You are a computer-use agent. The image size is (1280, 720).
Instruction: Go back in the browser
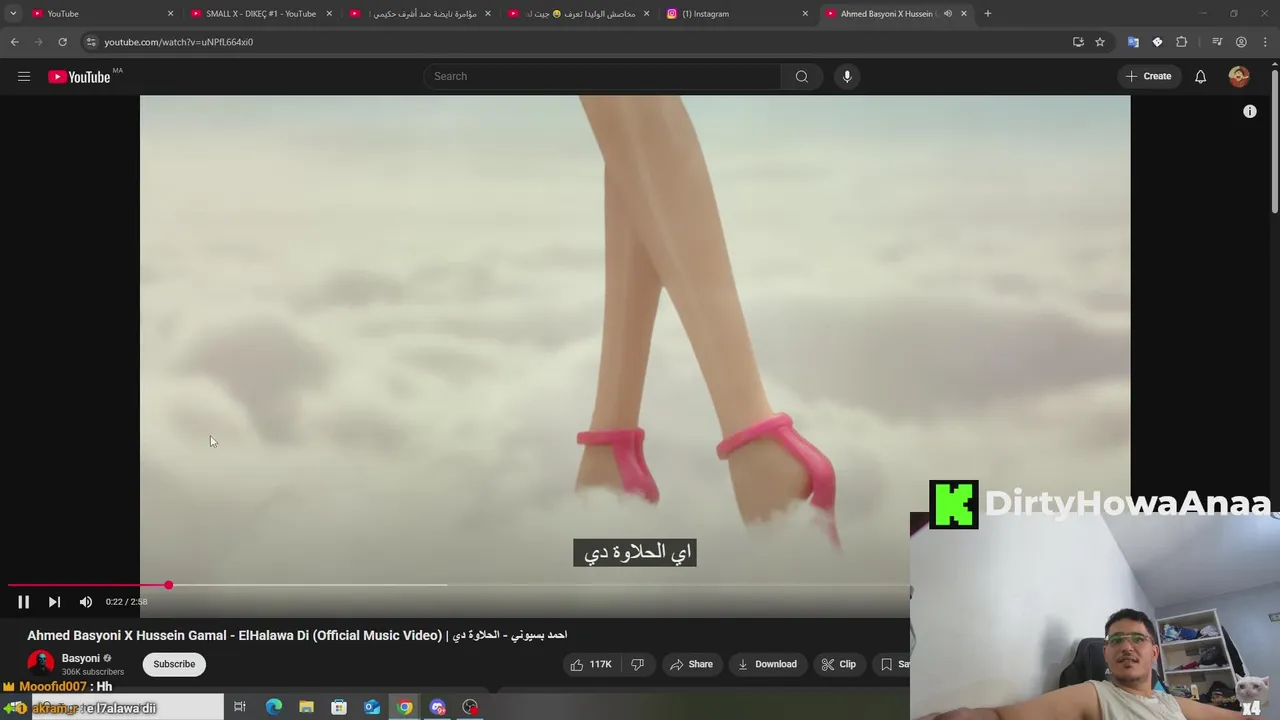pyautogui.click(x=14, y=42)
